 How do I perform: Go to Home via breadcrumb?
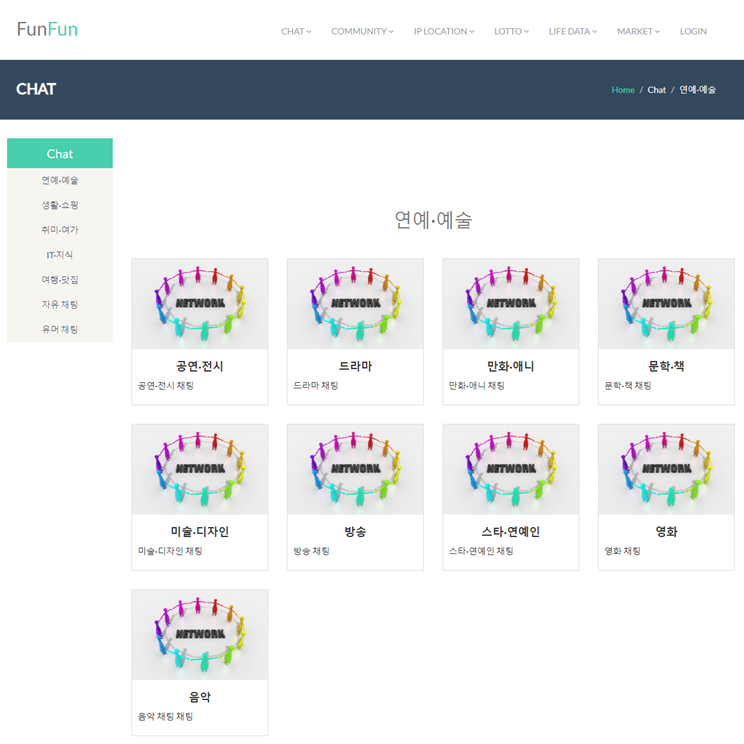[623, 90]
